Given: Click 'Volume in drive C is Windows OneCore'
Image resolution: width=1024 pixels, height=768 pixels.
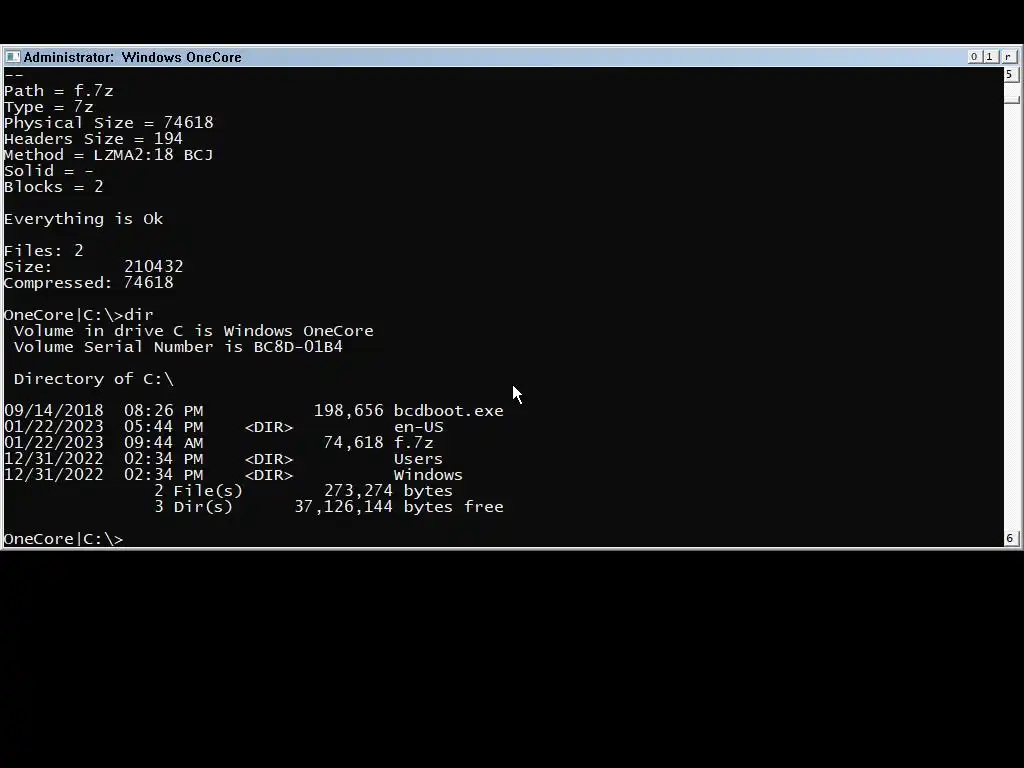Looking at the screenshot, I should (x=193, y=330).
